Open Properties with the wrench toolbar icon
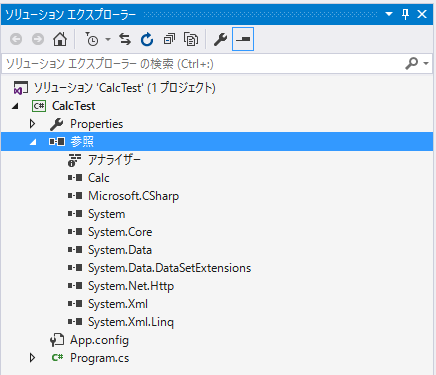The height and width of the screenshot is (375, 436). [220, 39]
